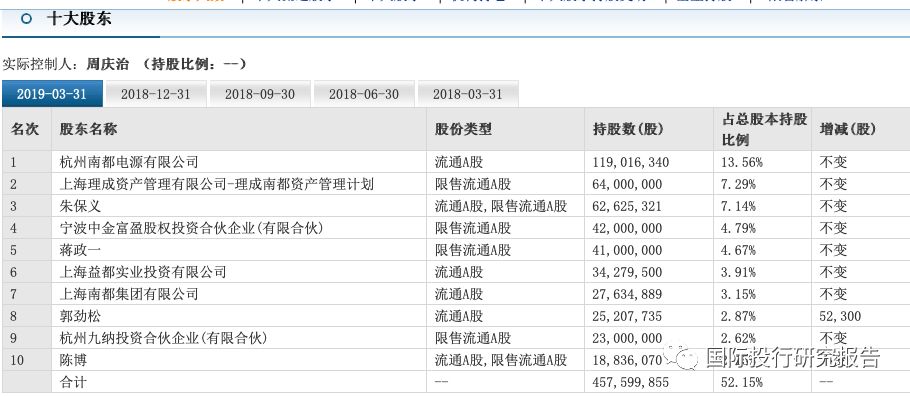
Task: Select shareholder 朱保义
Action: pyautogui.click(x=81, y=206)
